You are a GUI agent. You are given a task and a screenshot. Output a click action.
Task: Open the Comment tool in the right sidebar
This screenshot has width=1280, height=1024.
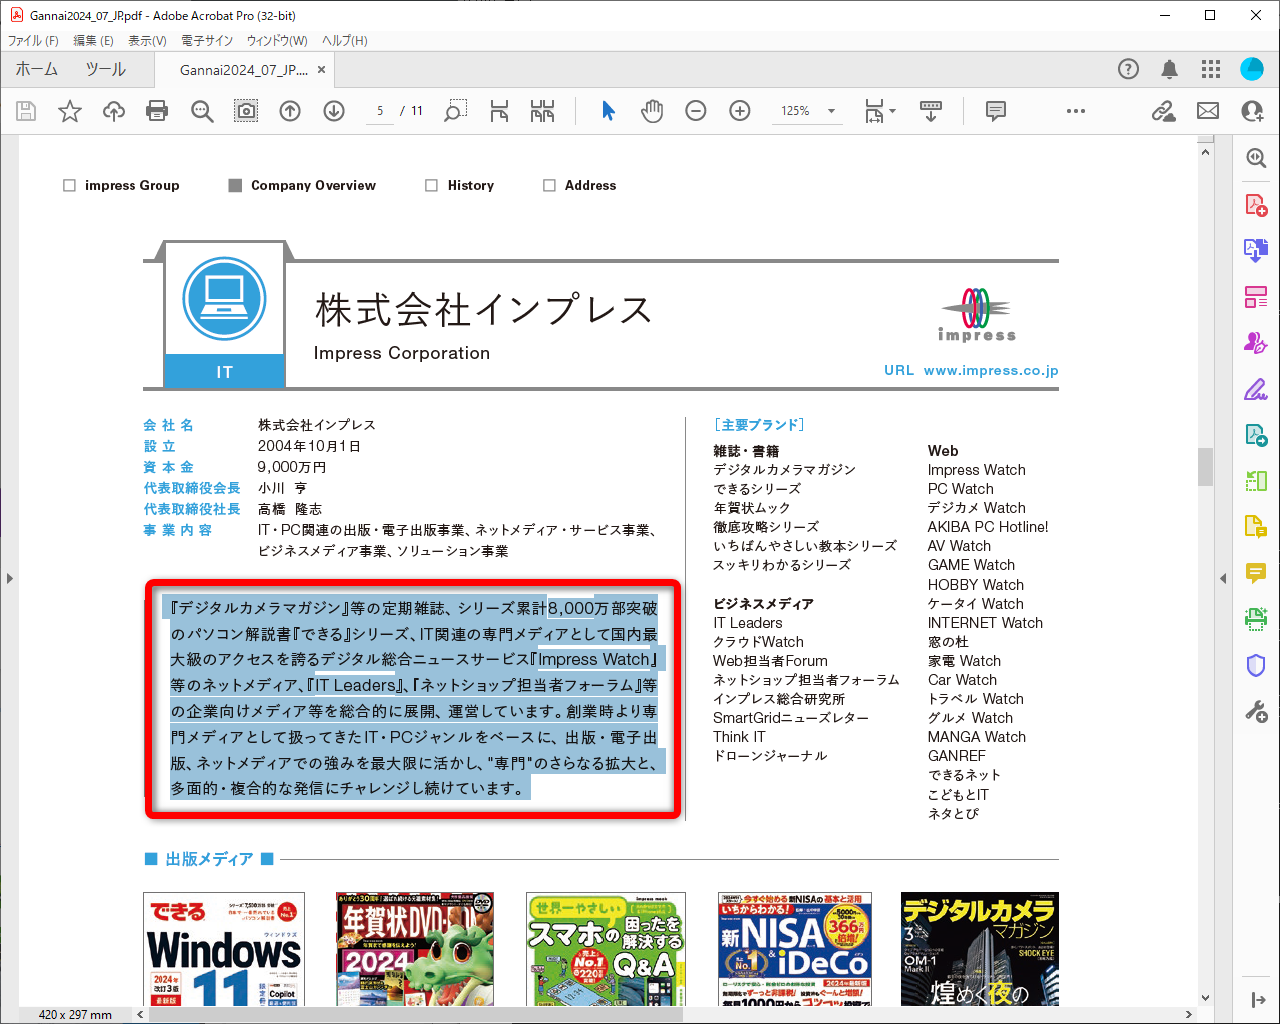click(1255, 572)
